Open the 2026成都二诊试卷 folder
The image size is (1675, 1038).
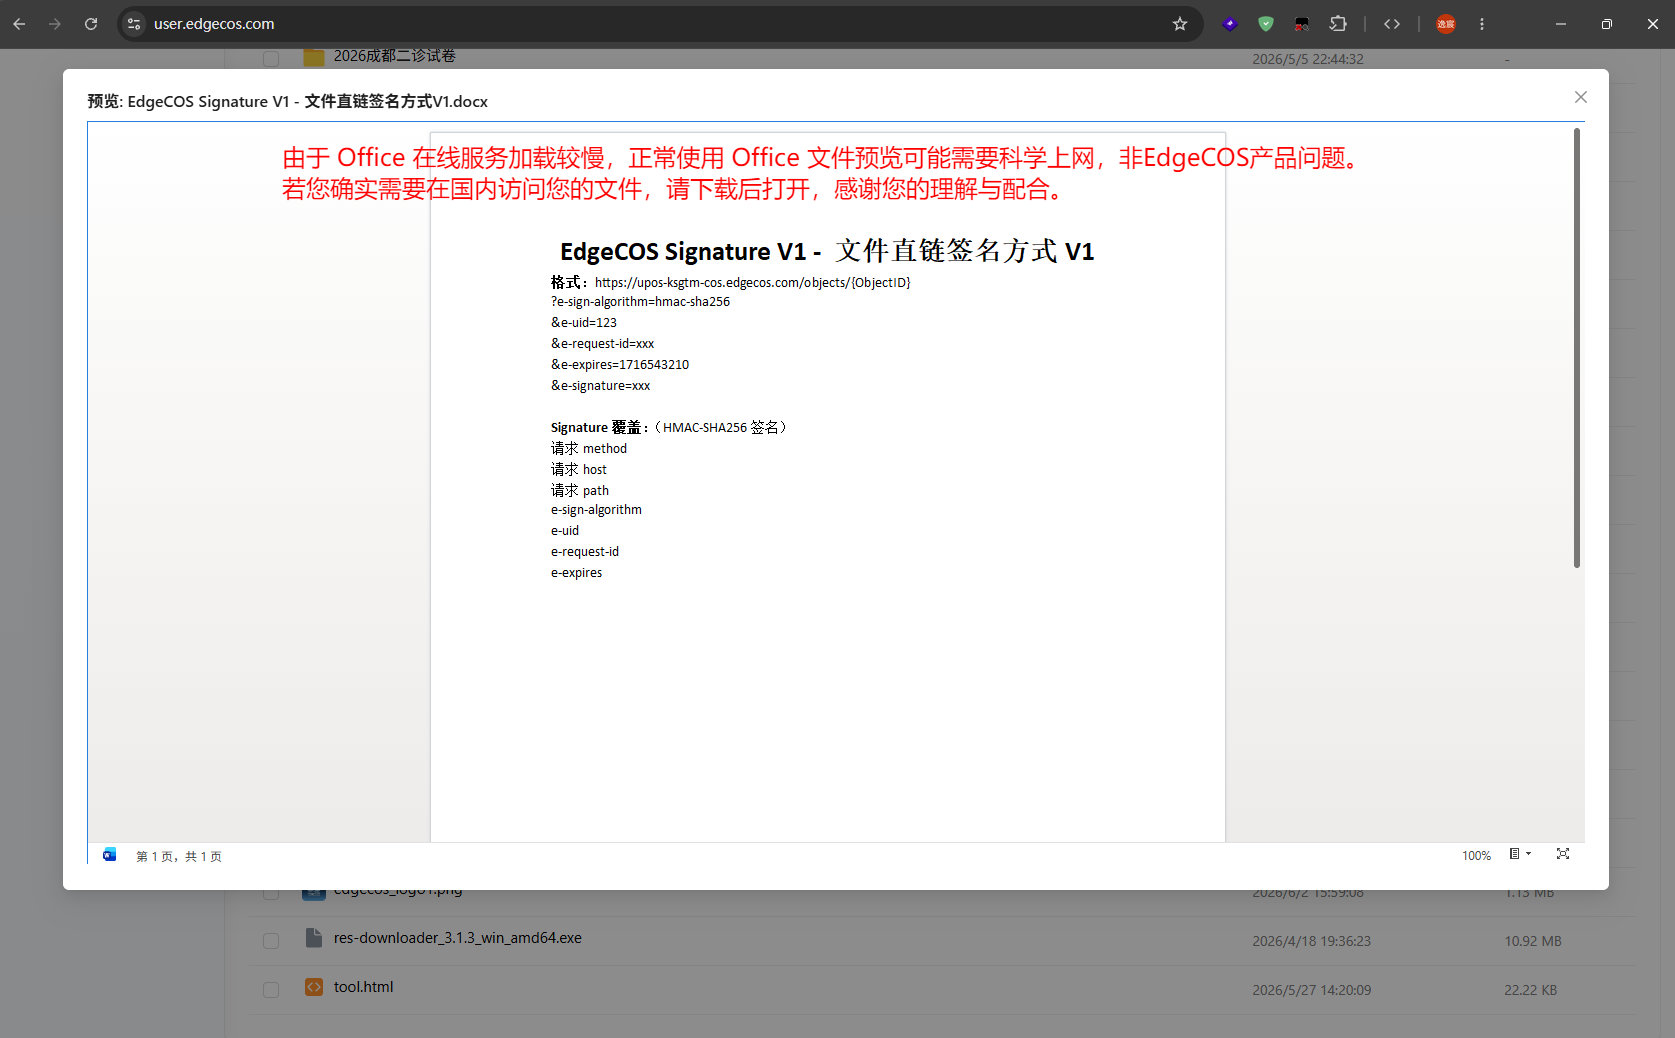(394, 56)
